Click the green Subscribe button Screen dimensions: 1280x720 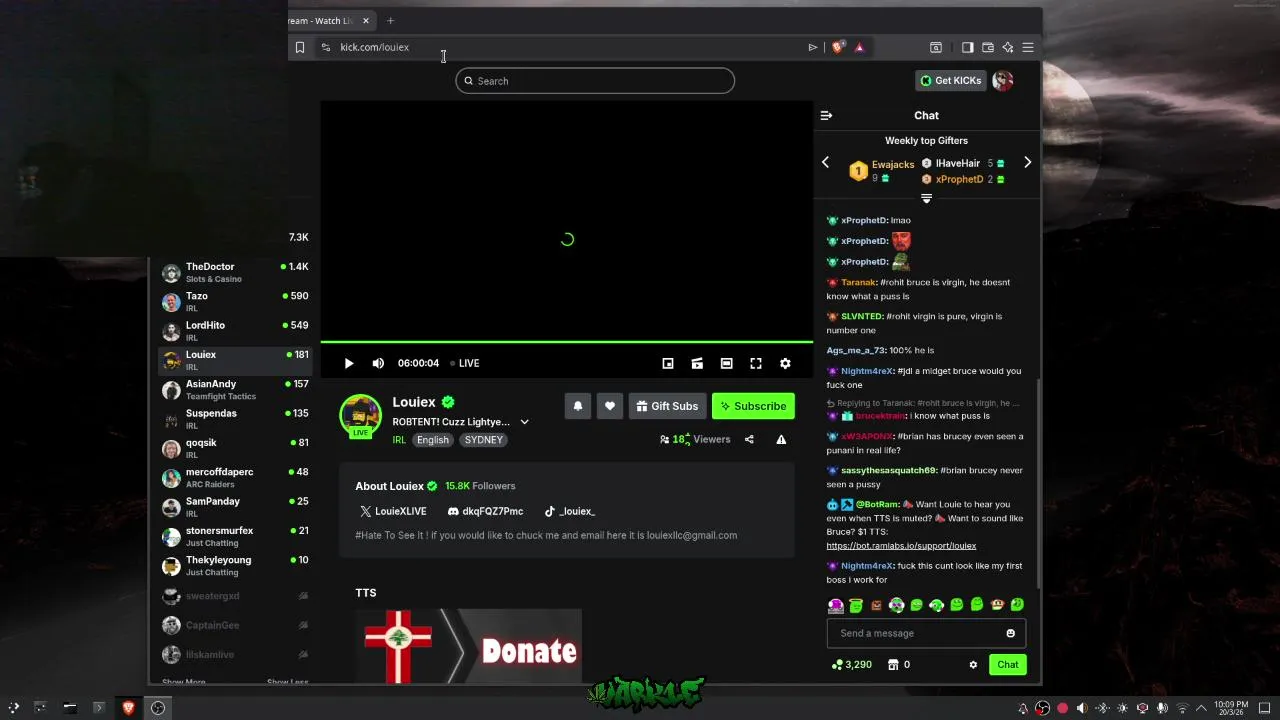(753, 406)
